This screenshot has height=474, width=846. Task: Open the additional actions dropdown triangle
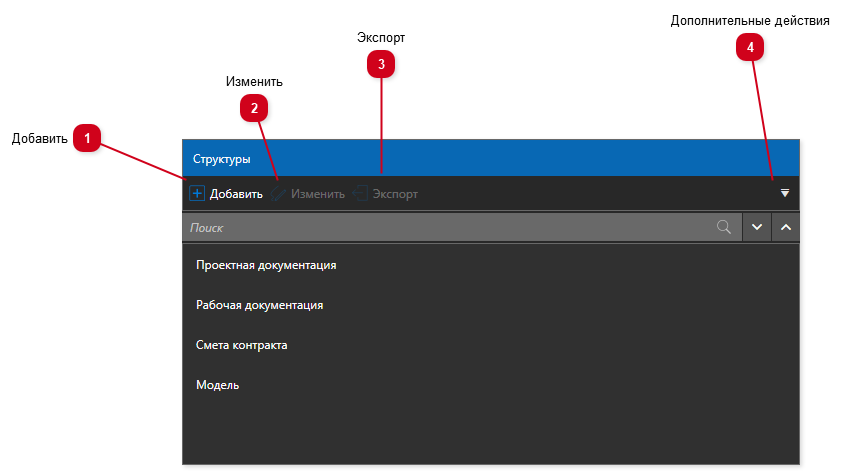[x=785, y=193]
